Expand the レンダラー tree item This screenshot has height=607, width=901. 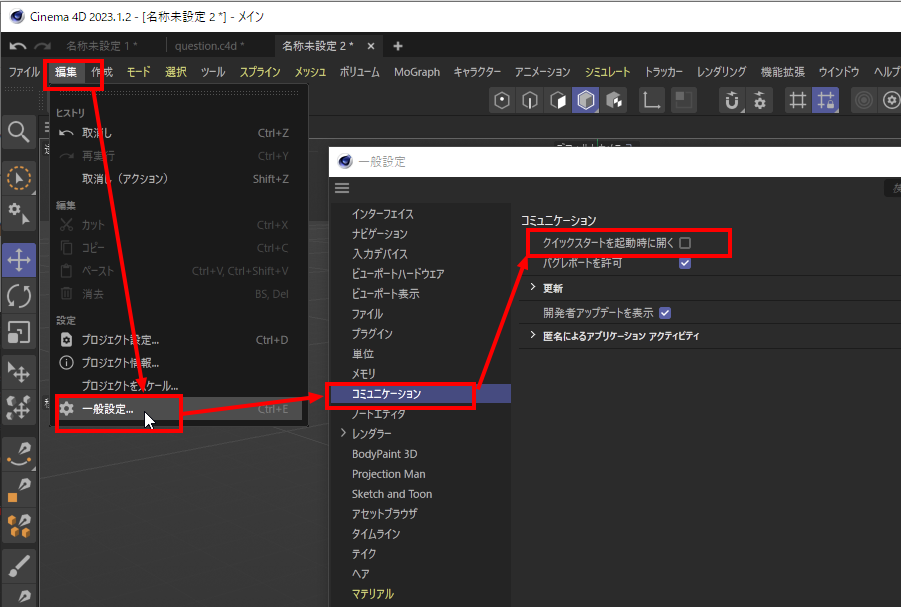[x=343, y=433]
